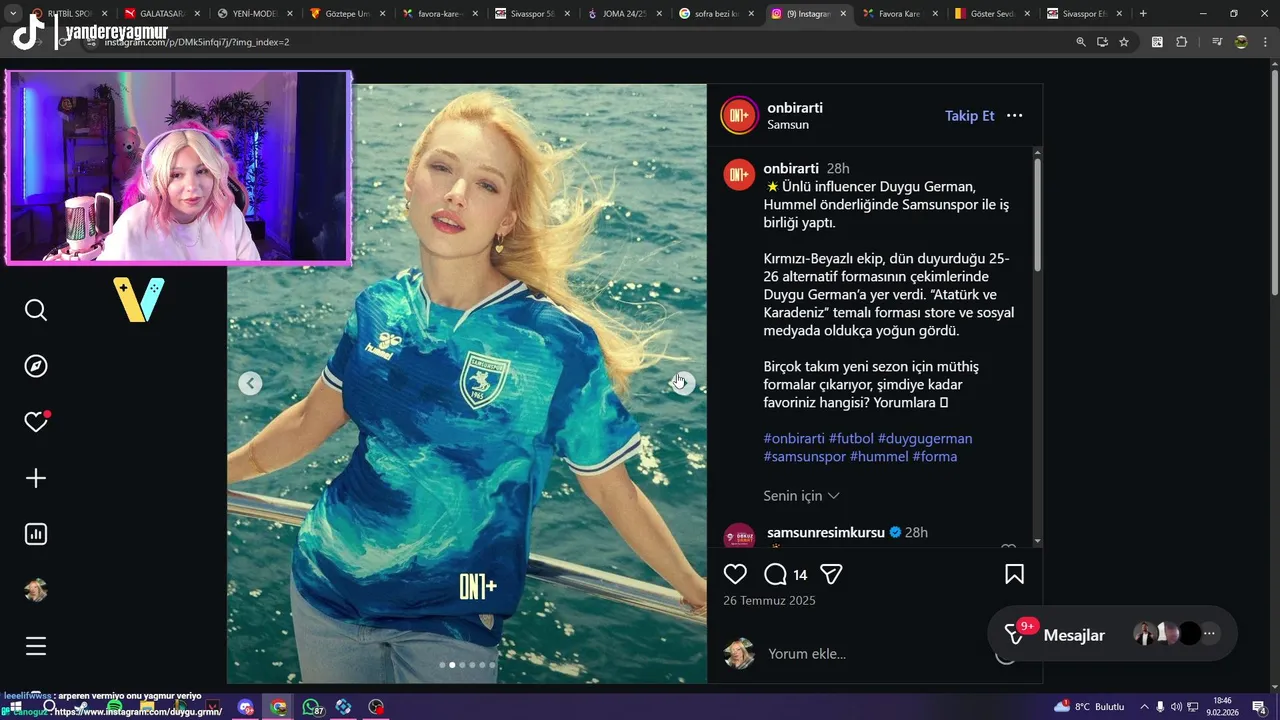
Task: Open media controls icon in toolbar
Action: 1217,42
